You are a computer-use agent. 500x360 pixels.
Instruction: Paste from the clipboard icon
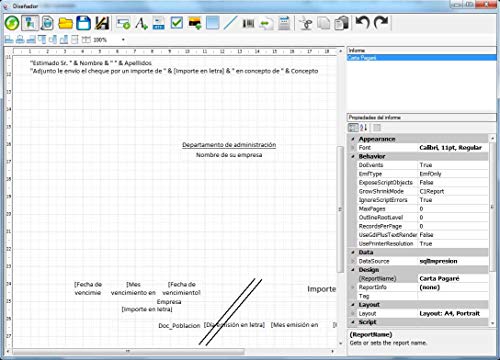[x=341, y=23]
